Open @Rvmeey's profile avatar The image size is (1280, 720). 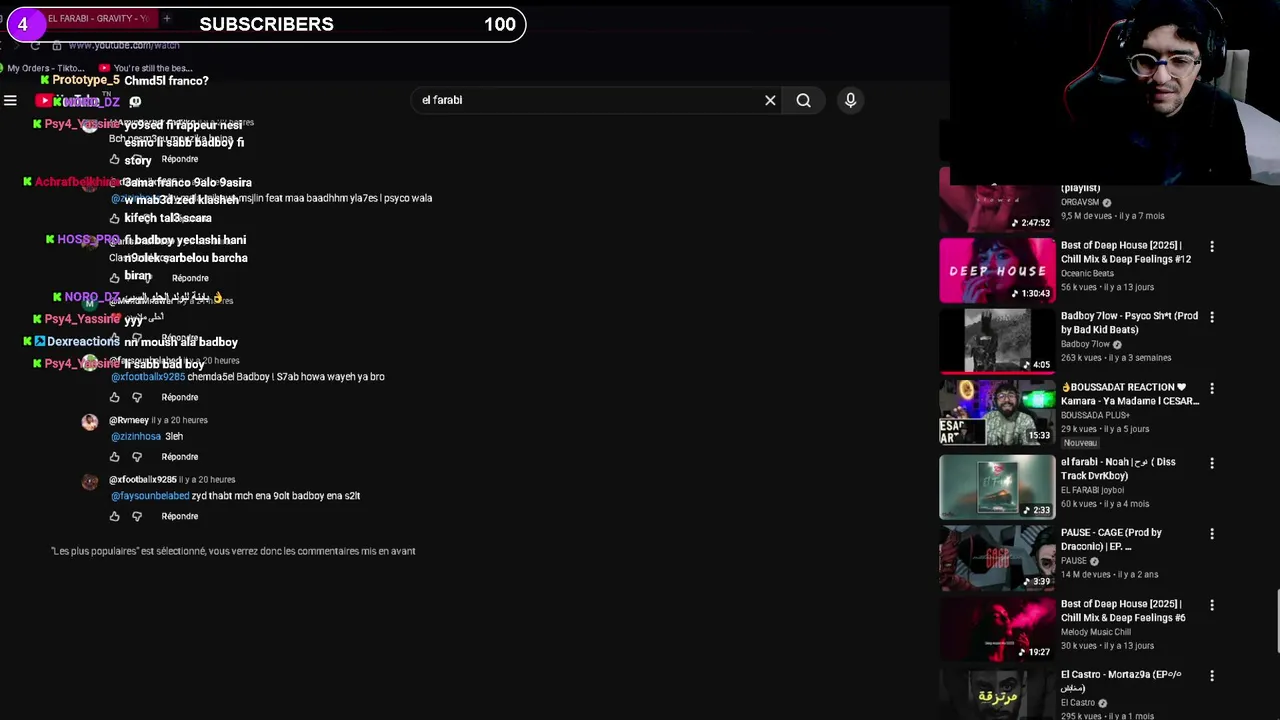(x=90, y=422)
